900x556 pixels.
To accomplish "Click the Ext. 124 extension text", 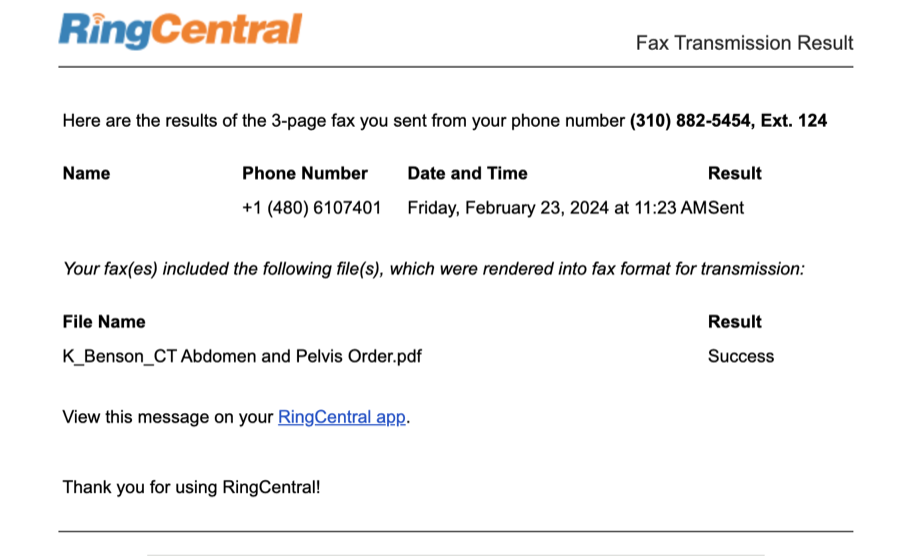I will [x=794, y=120].
